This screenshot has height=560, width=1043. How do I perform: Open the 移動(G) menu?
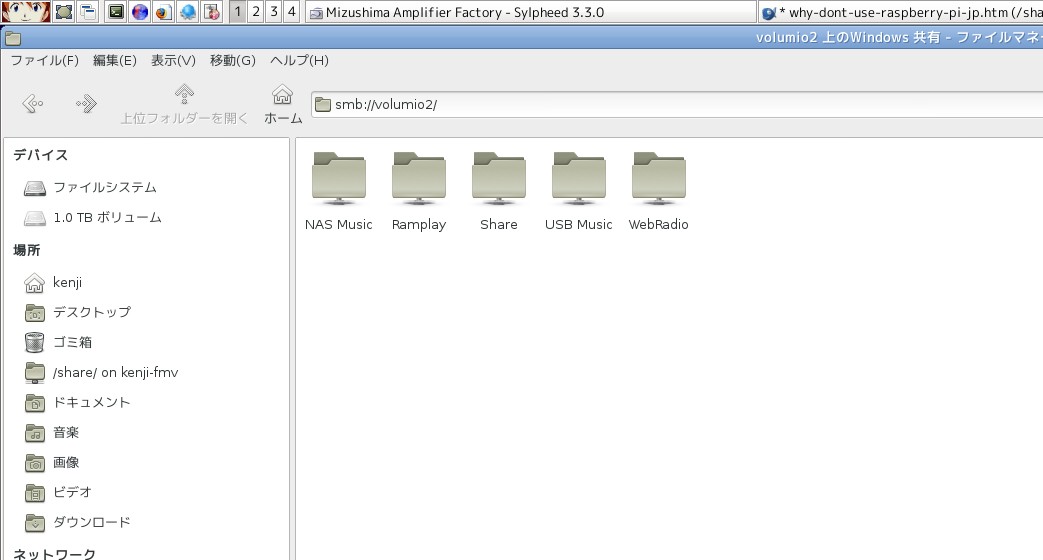232,61
